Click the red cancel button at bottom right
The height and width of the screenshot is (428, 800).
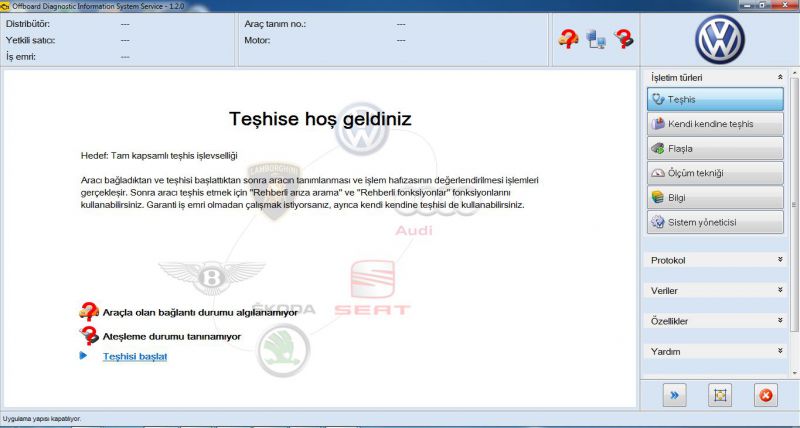click(765, 395)
